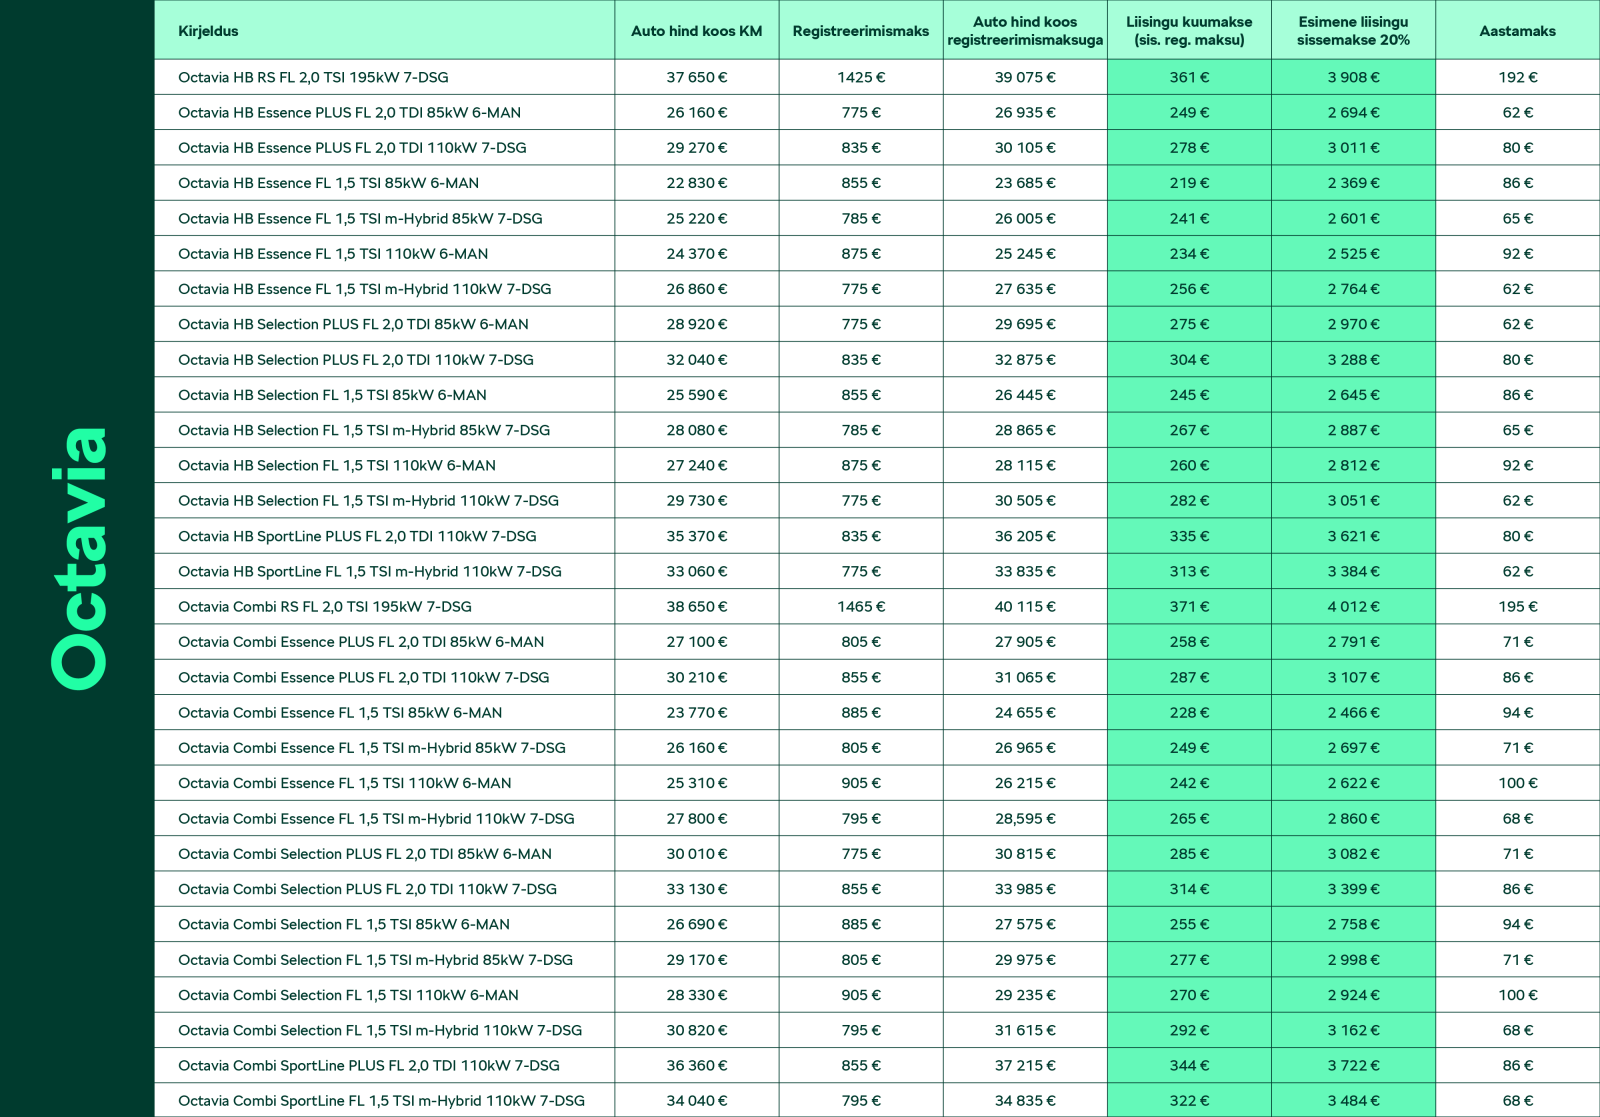
Task: Click the Aastamaks column header
Action: pyautogui.click(x=1517, y=31)
